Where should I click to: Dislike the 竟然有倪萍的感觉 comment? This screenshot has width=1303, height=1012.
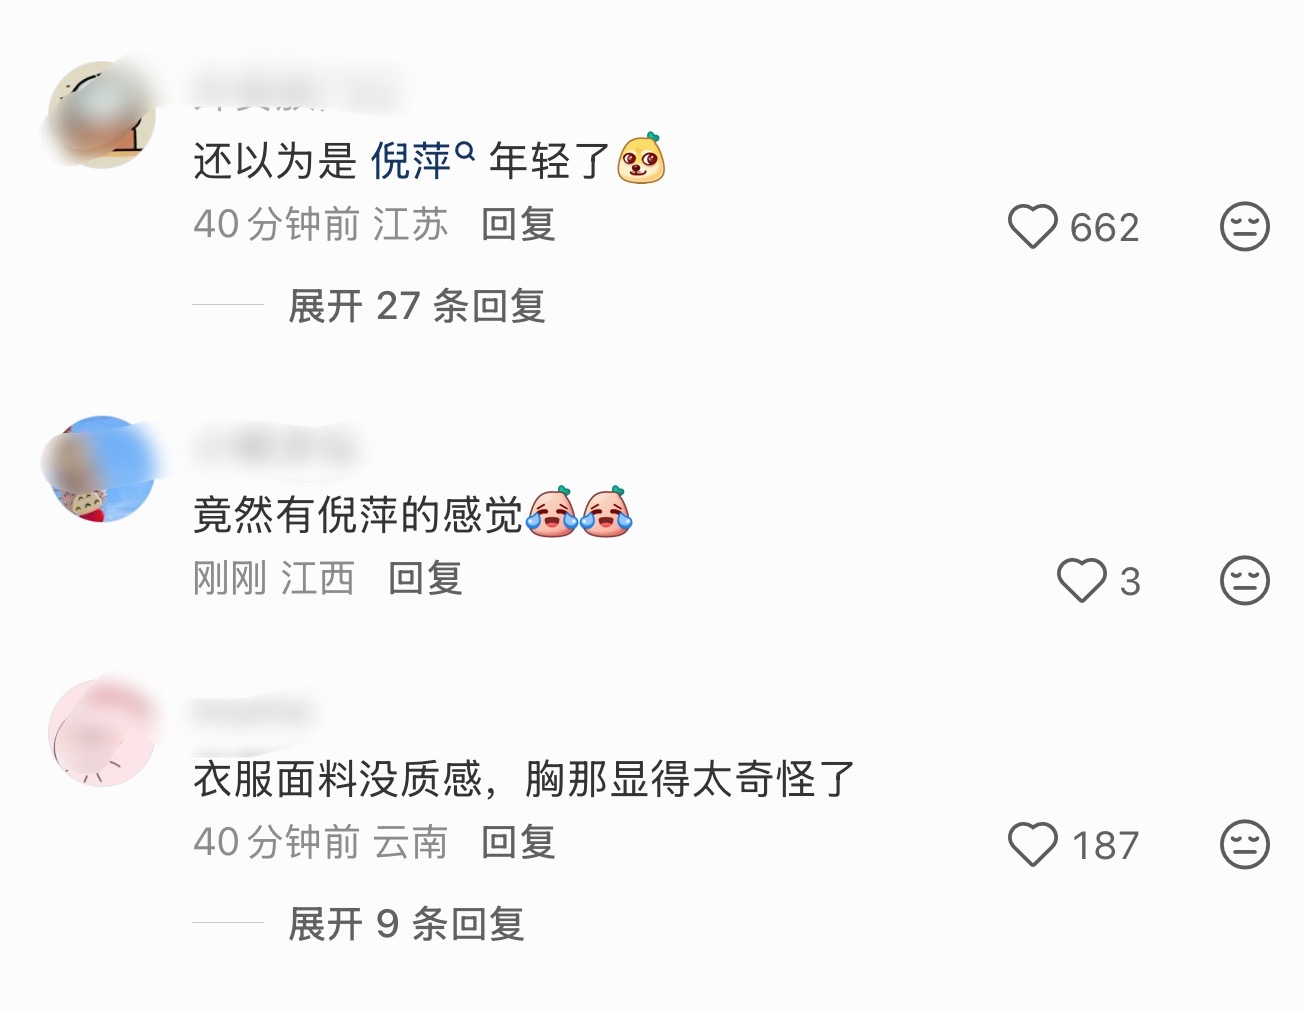(x=1245, y=580)
